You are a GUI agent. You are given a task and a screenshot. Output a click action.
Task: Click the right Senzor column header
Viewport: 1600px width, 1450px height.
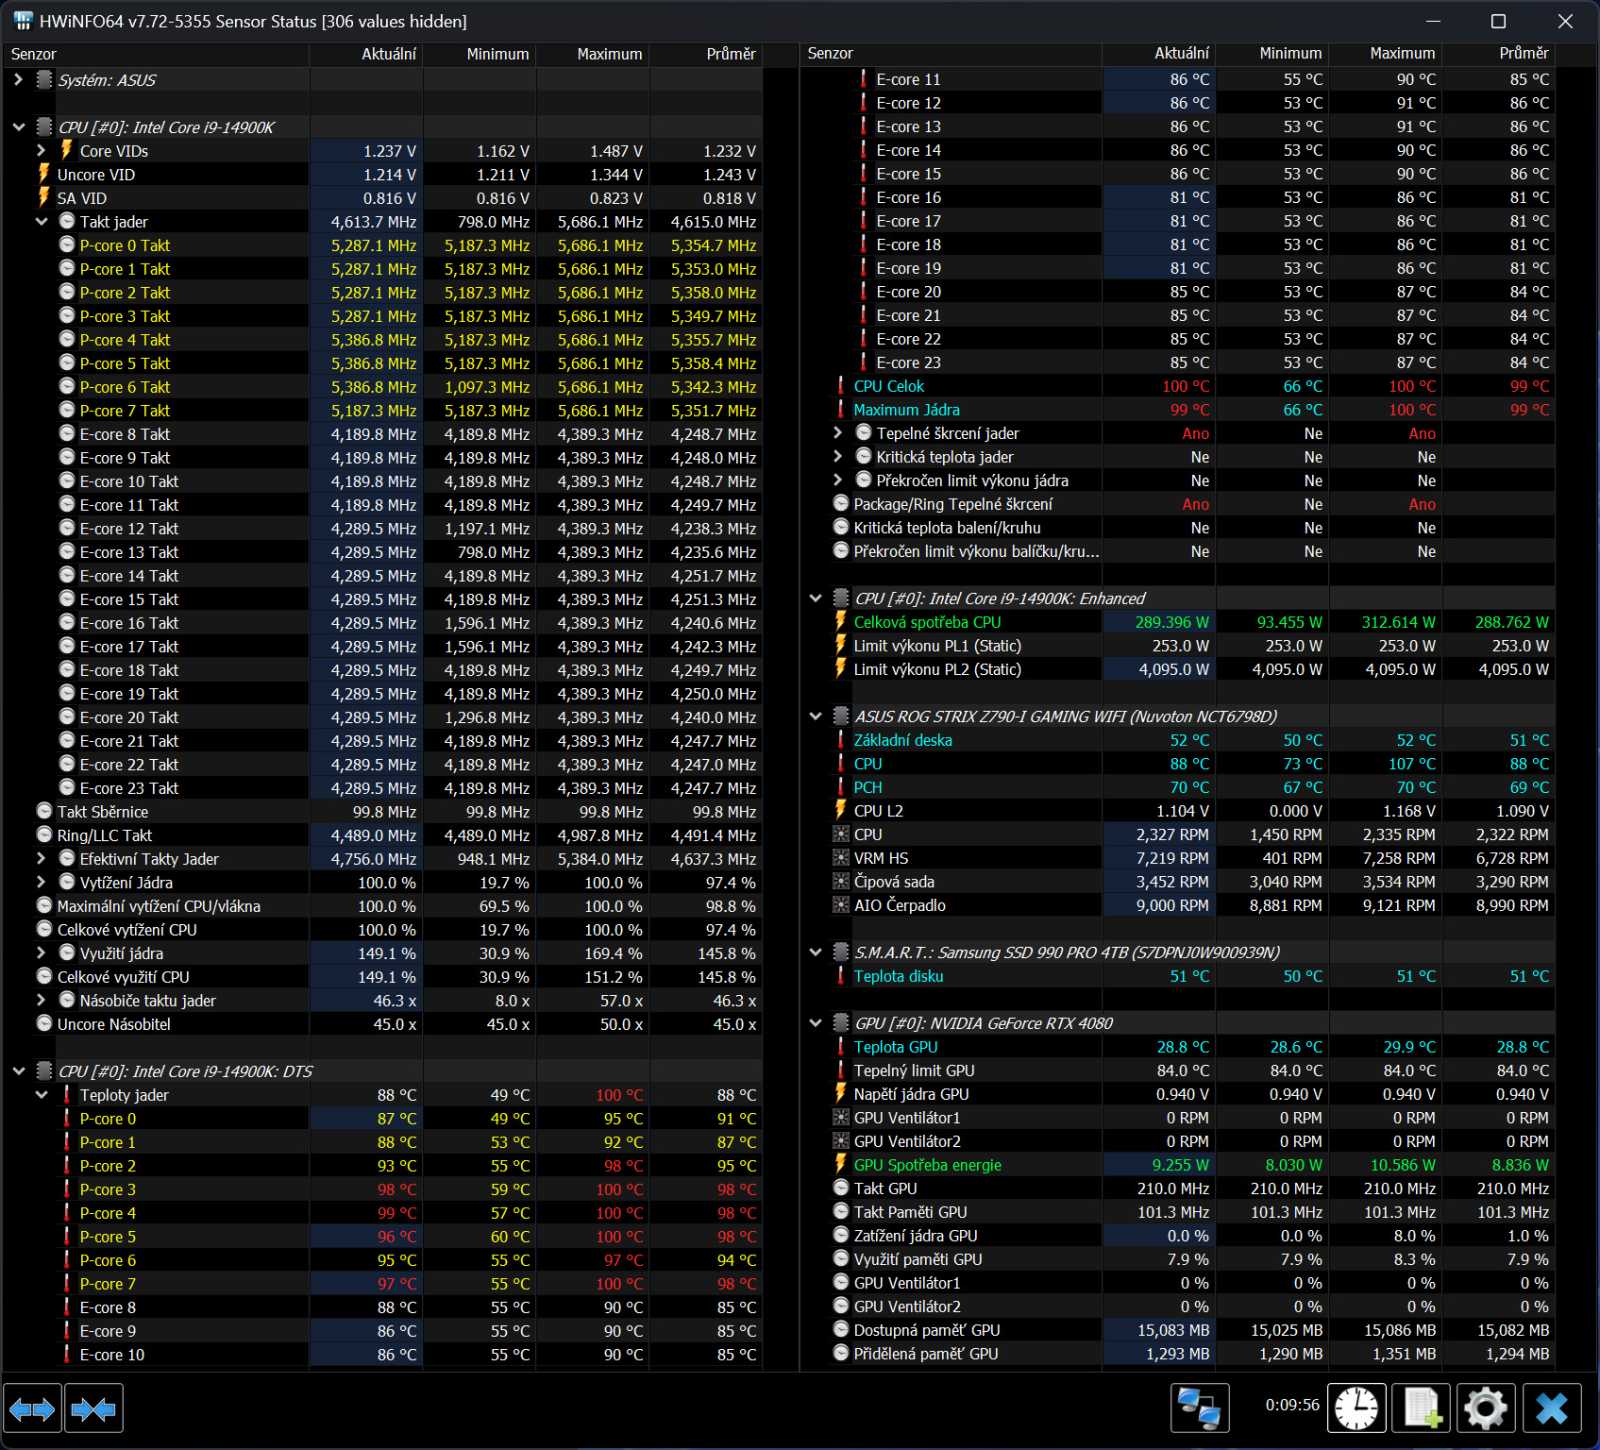pyautogui.click(x=951, y=53)
